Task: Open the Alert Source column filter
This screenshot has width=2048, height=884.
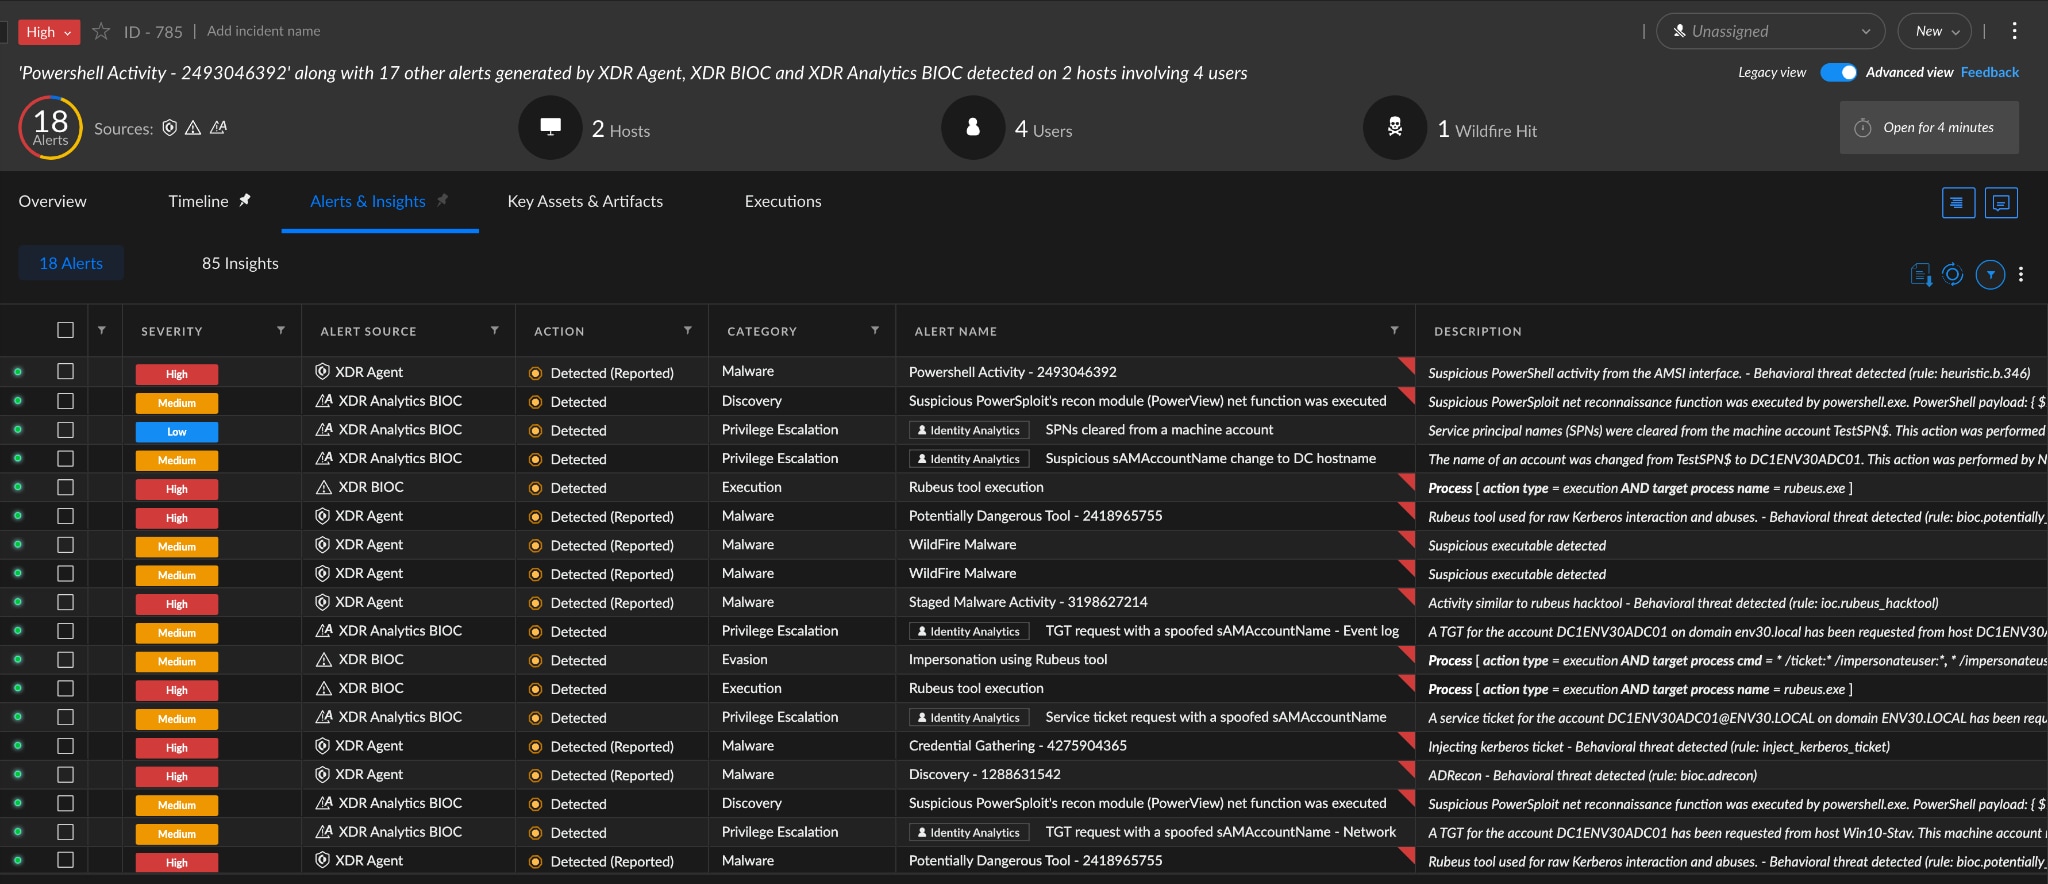Action: click(x=495, y=330)
